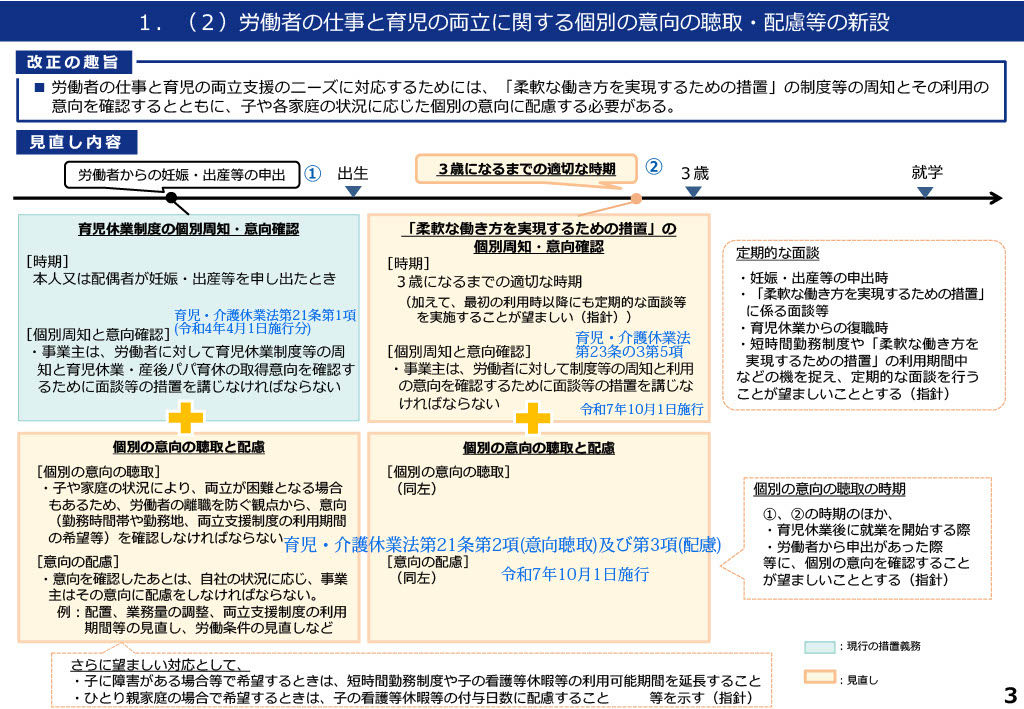Click the arrowhead at the timeline's right end
The width and height of the screenshot is (1024, 709).
point(995,198)
